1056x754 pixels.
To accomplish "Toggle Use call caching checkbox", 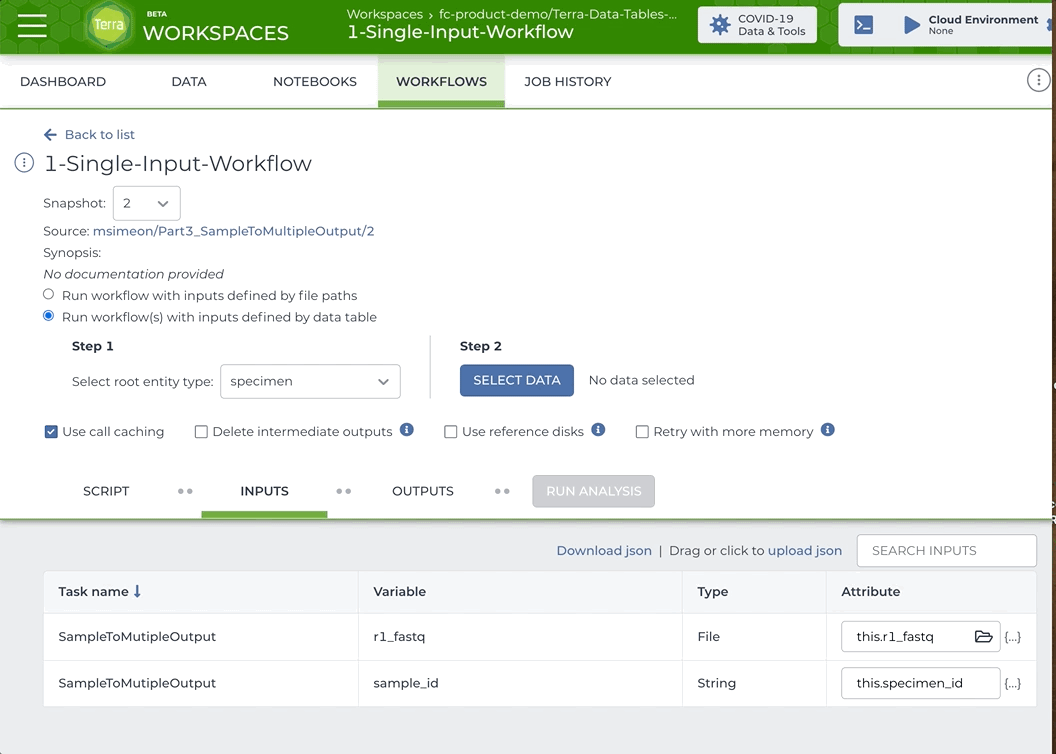I will (x=51, y=432).
